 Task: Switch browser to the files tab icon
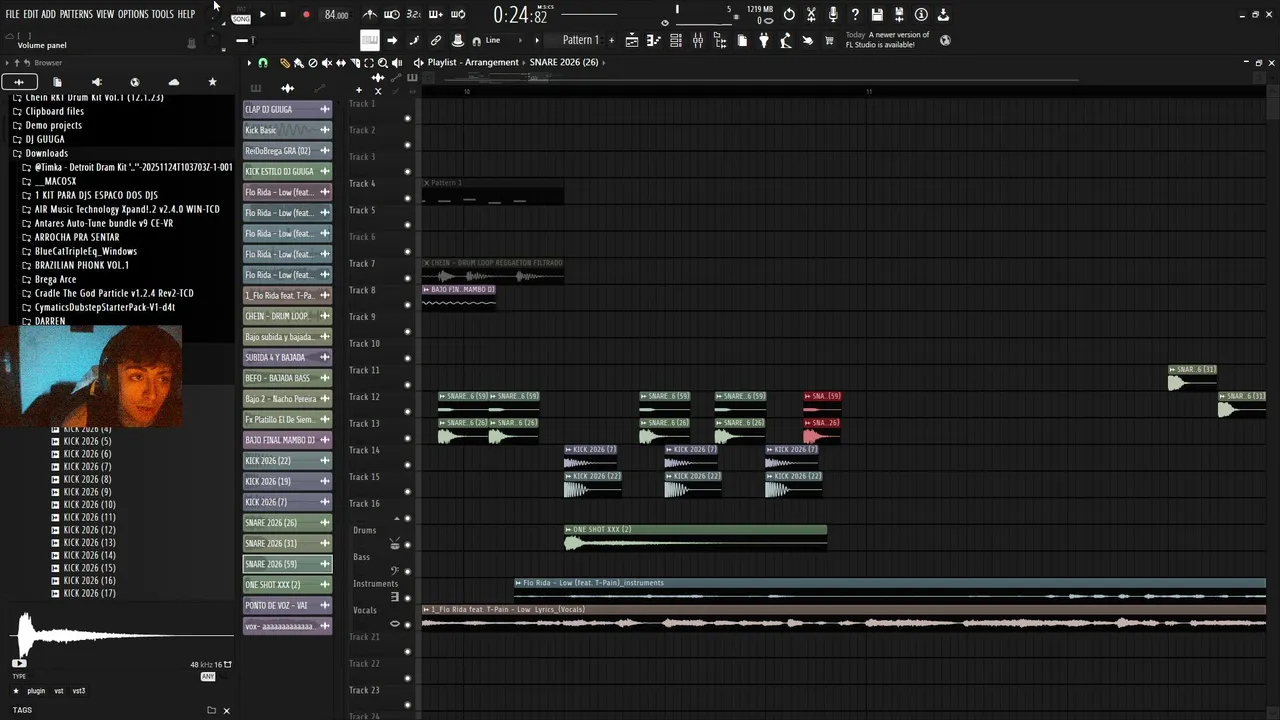pos(57,82)
